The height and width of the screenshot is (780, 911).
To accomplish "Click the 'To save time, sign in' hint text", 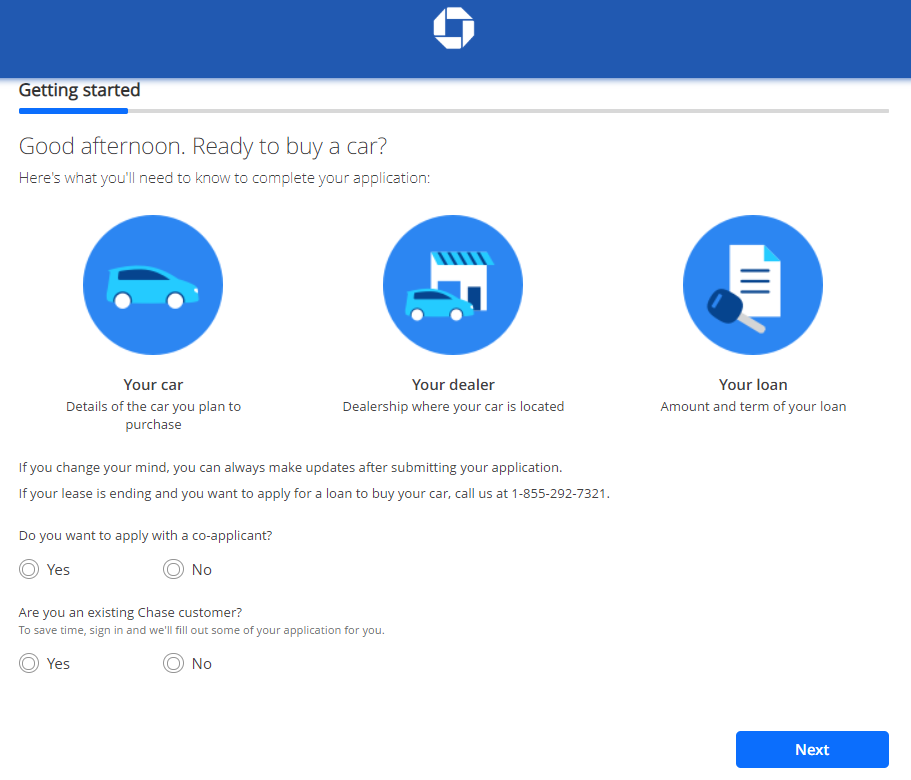I will click(202, 630).
